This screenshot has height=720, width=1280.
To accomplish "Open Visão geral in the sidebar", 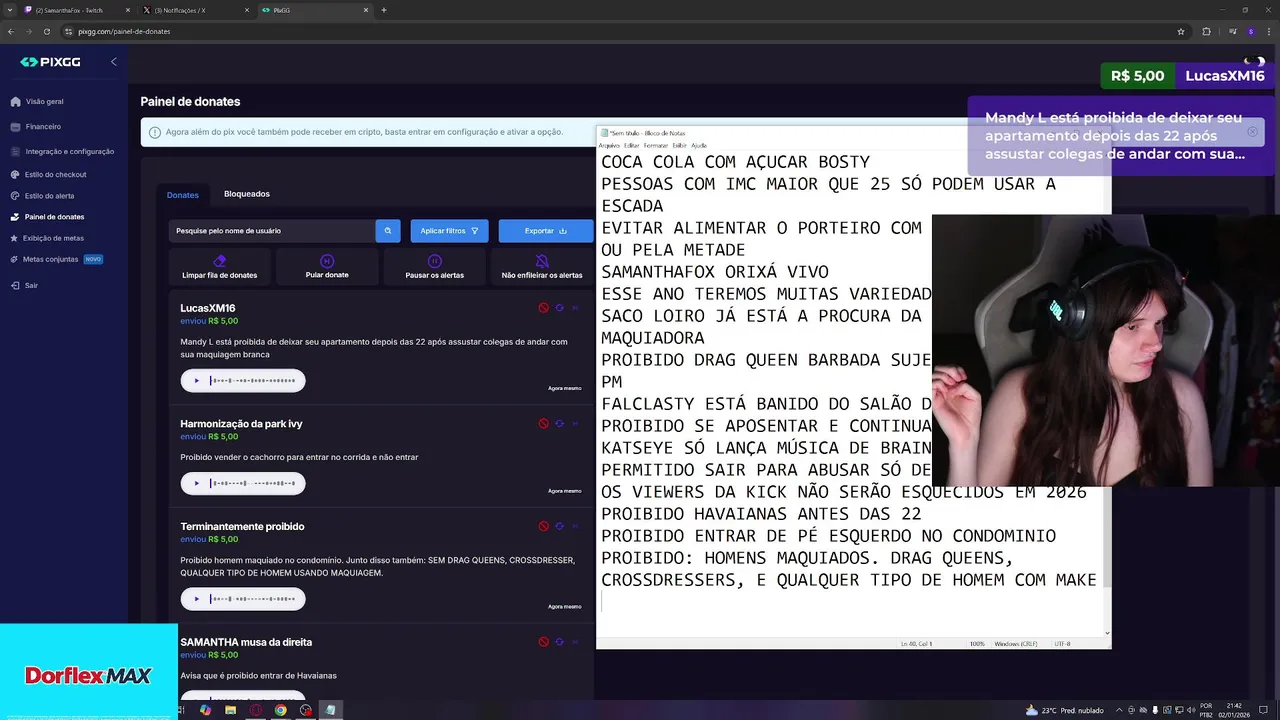I will (37, 101).
